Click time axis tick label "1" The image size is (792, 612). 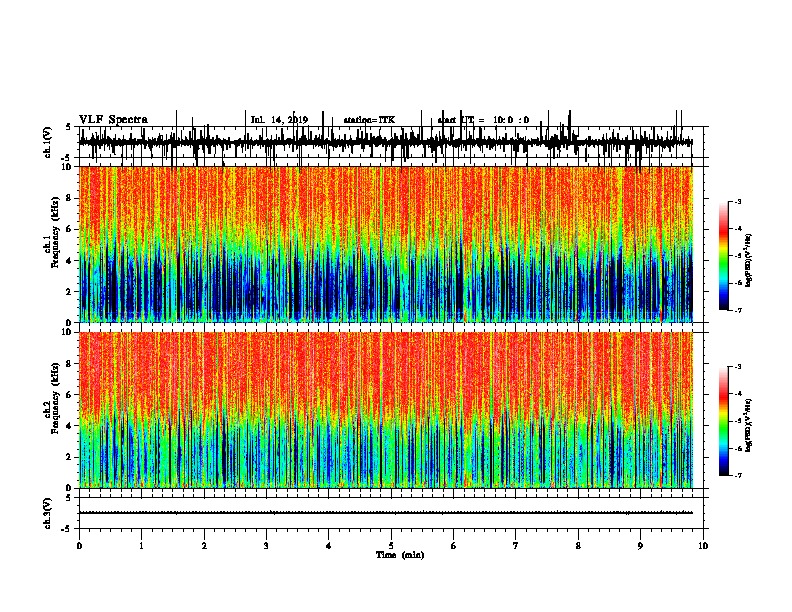pyautogui.click(x=141, y=546)
